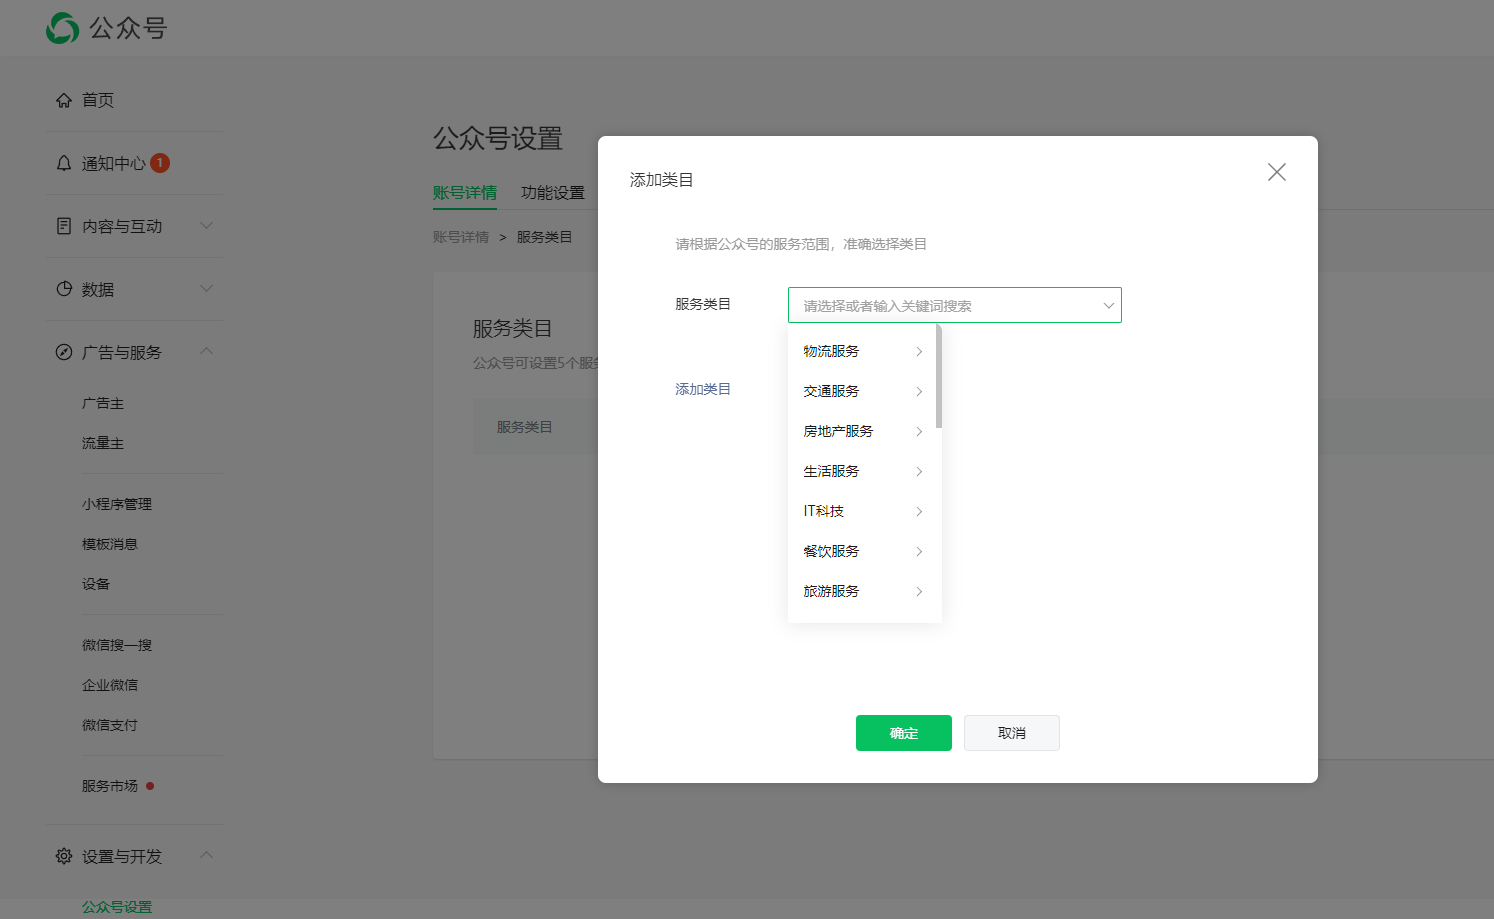Open 小程序管理 in the sidebar
Image resolution: width=1494 pixels, height=919 pixels.
click(x=117, y=504)
